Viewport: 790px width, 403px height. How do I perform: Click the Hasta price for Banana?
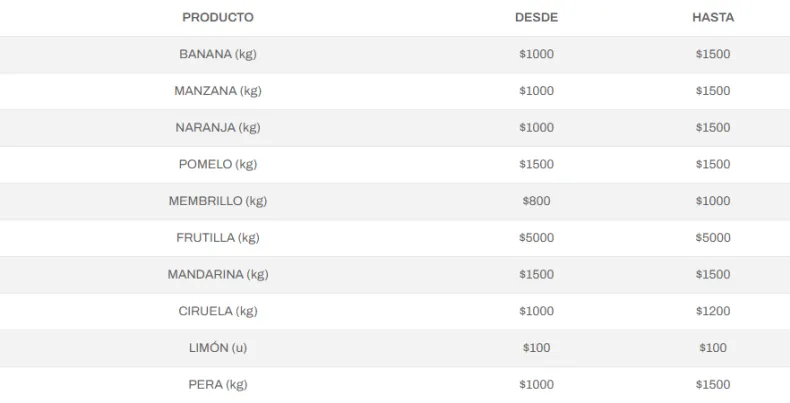(713, 54)
